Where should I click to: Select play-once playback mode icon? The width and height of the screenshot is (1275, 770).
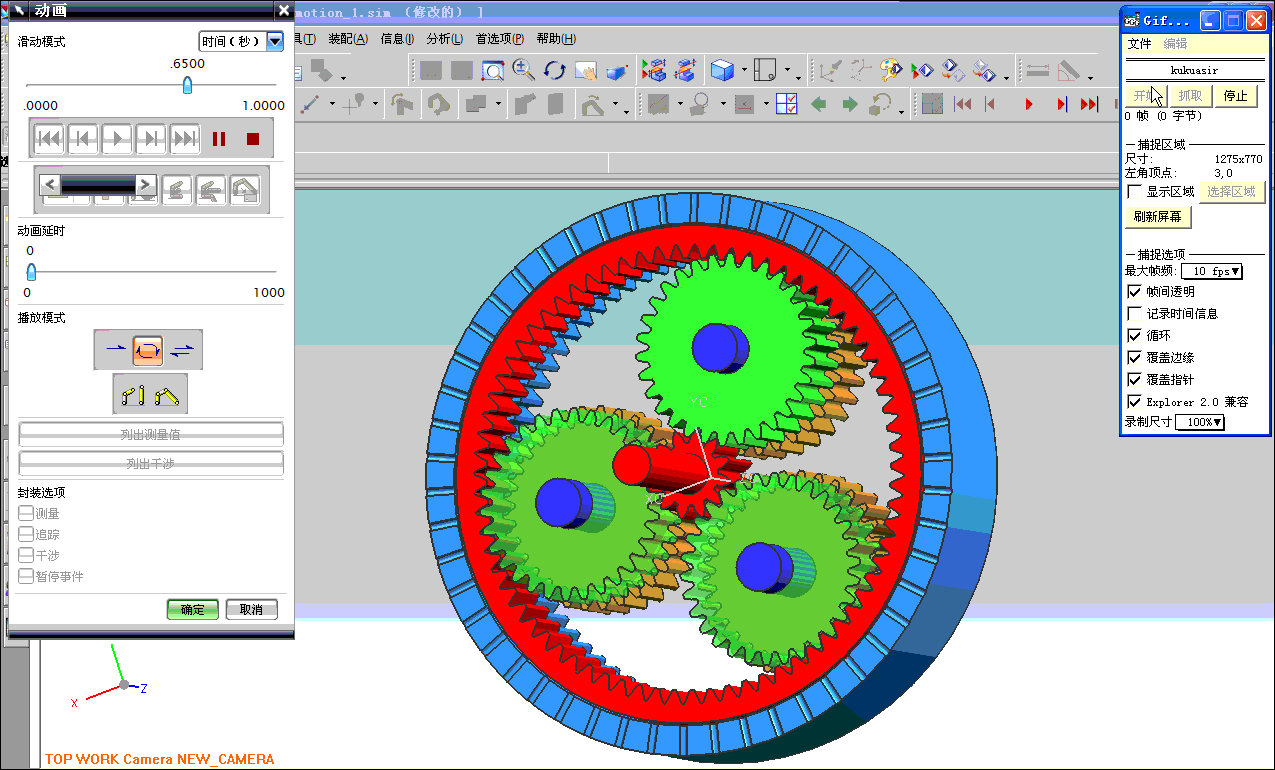(114, 349)
